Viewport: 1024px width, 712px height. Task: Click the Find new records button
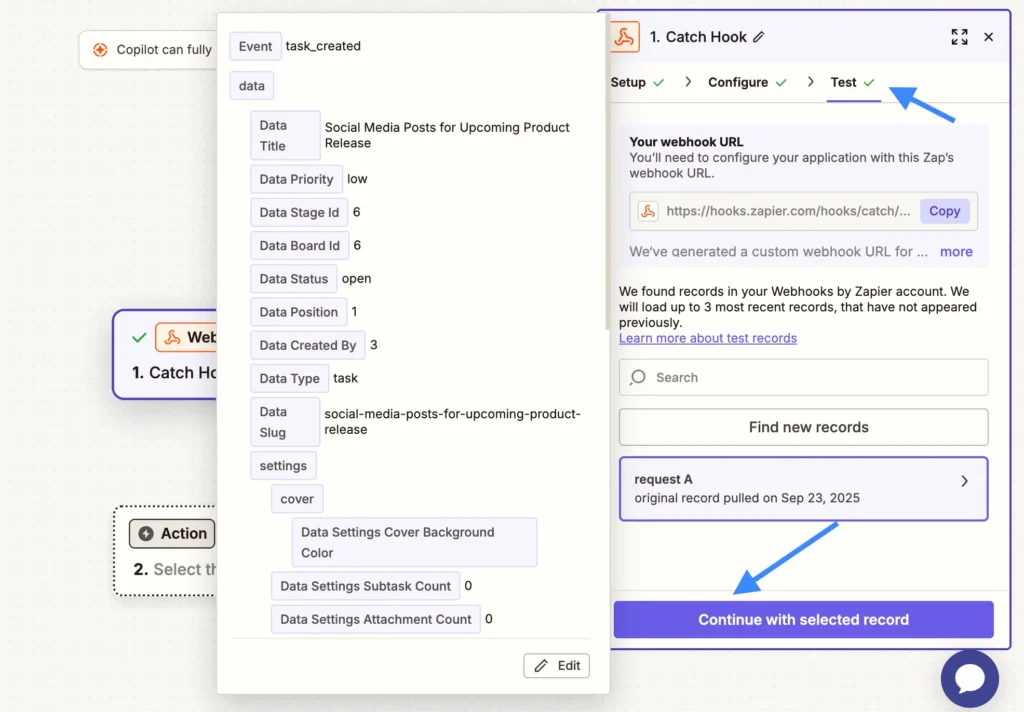click(x=803, y=427)
